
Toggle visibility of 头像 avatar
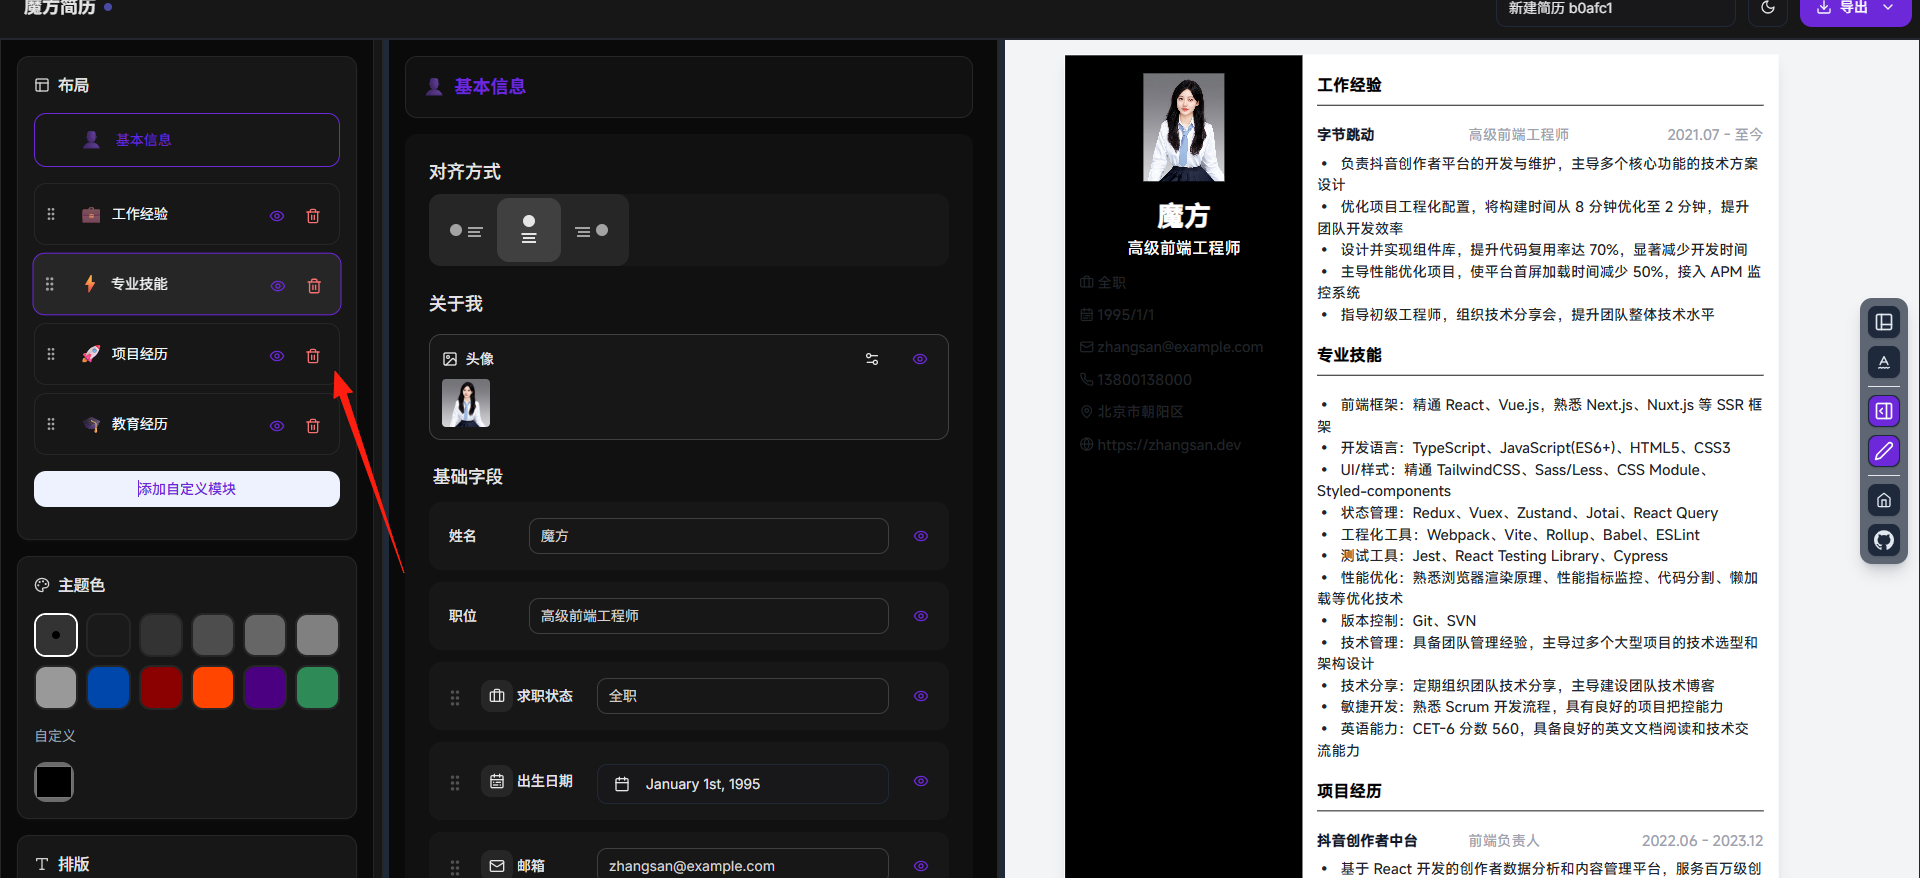point(920,359)
